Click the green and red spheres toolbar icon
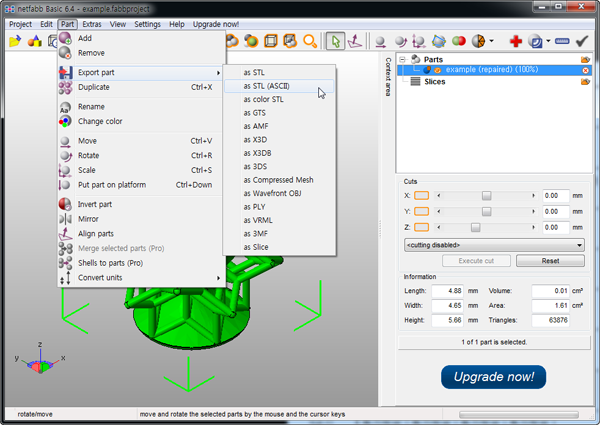This screenshot has height=425, width=600. [458, 41]
